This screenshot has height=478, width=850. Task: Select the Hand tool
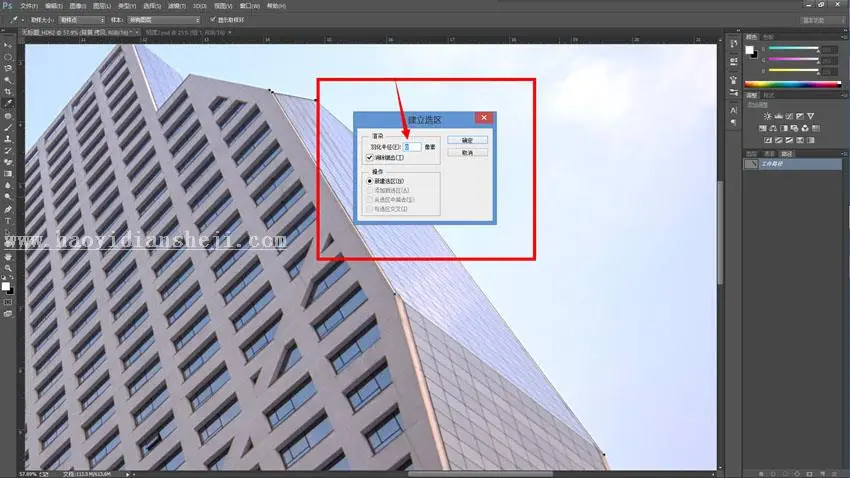coord(8,257)
